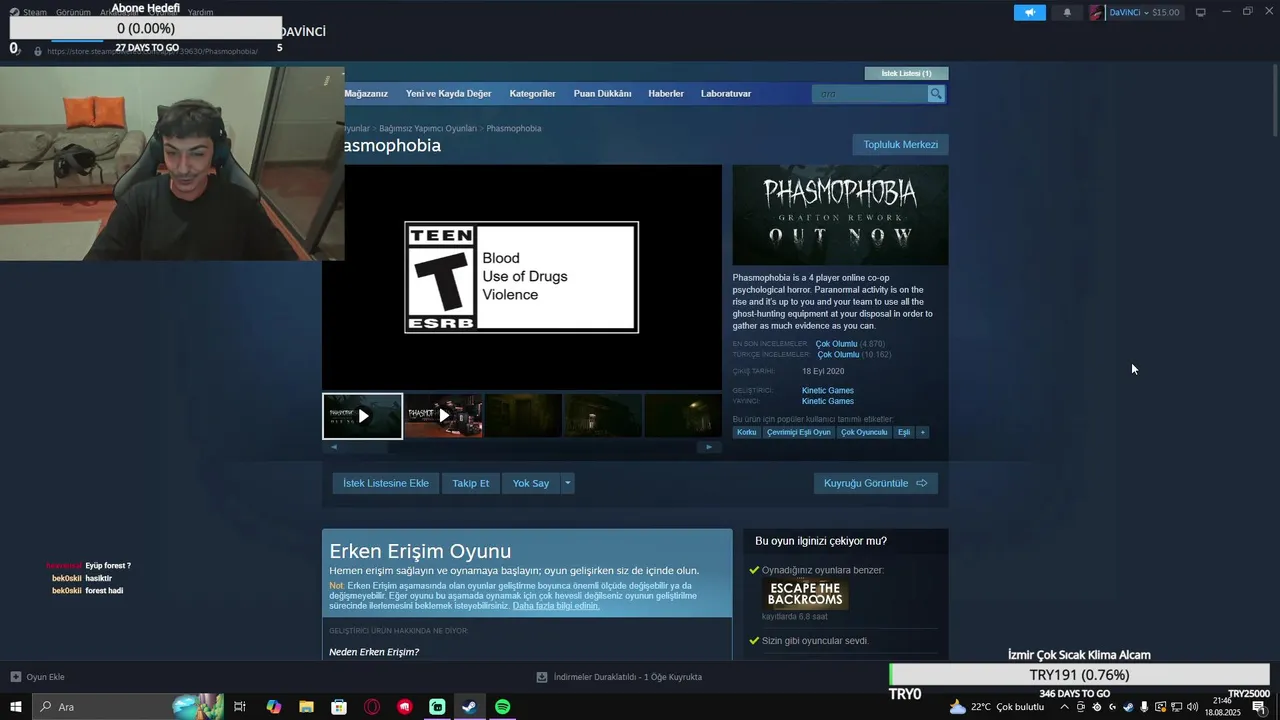This screenshot has height=720, width=1280.
Task: Open Opera browser from the taskbar
Action: (x=372, y=707)
